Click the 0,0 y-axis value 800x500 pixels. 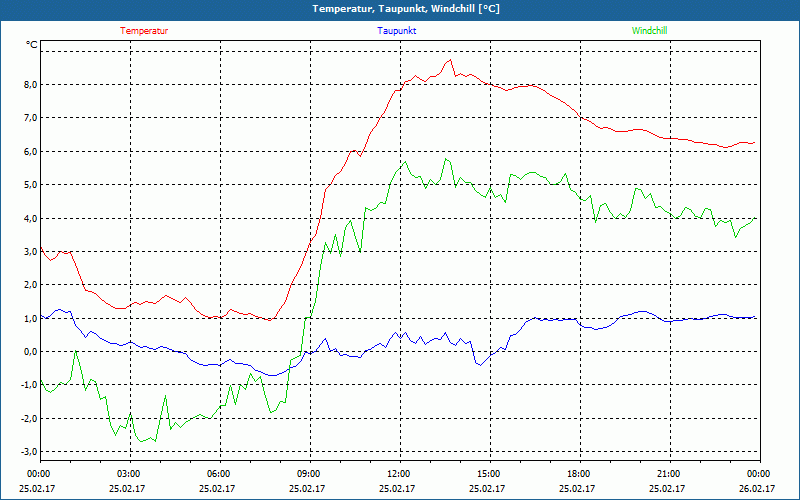31,352
